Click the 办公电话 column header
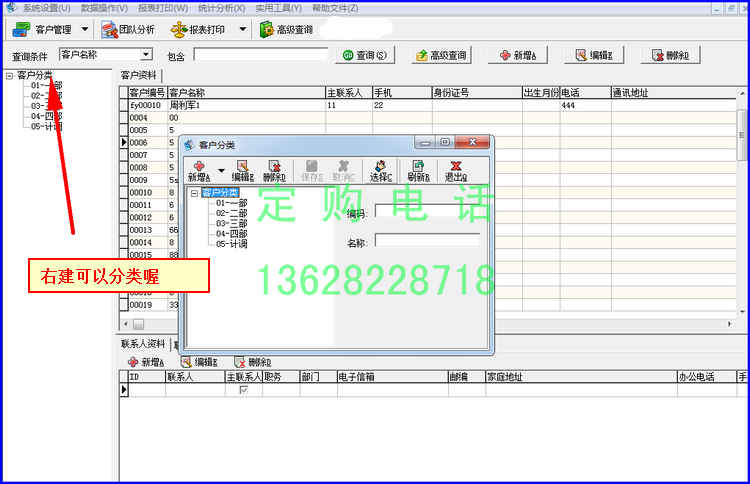Image resolution: width=750 pixels, height=484 pixels. [x=707, y=377]
